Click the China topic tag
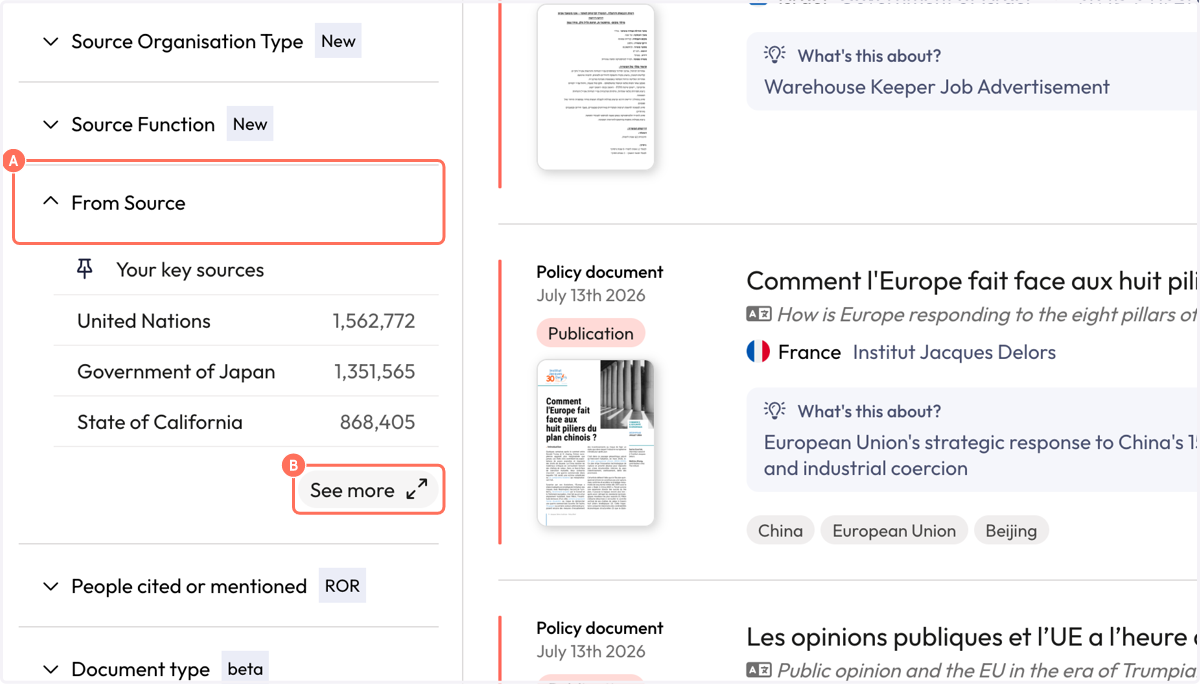 [780, 531]
